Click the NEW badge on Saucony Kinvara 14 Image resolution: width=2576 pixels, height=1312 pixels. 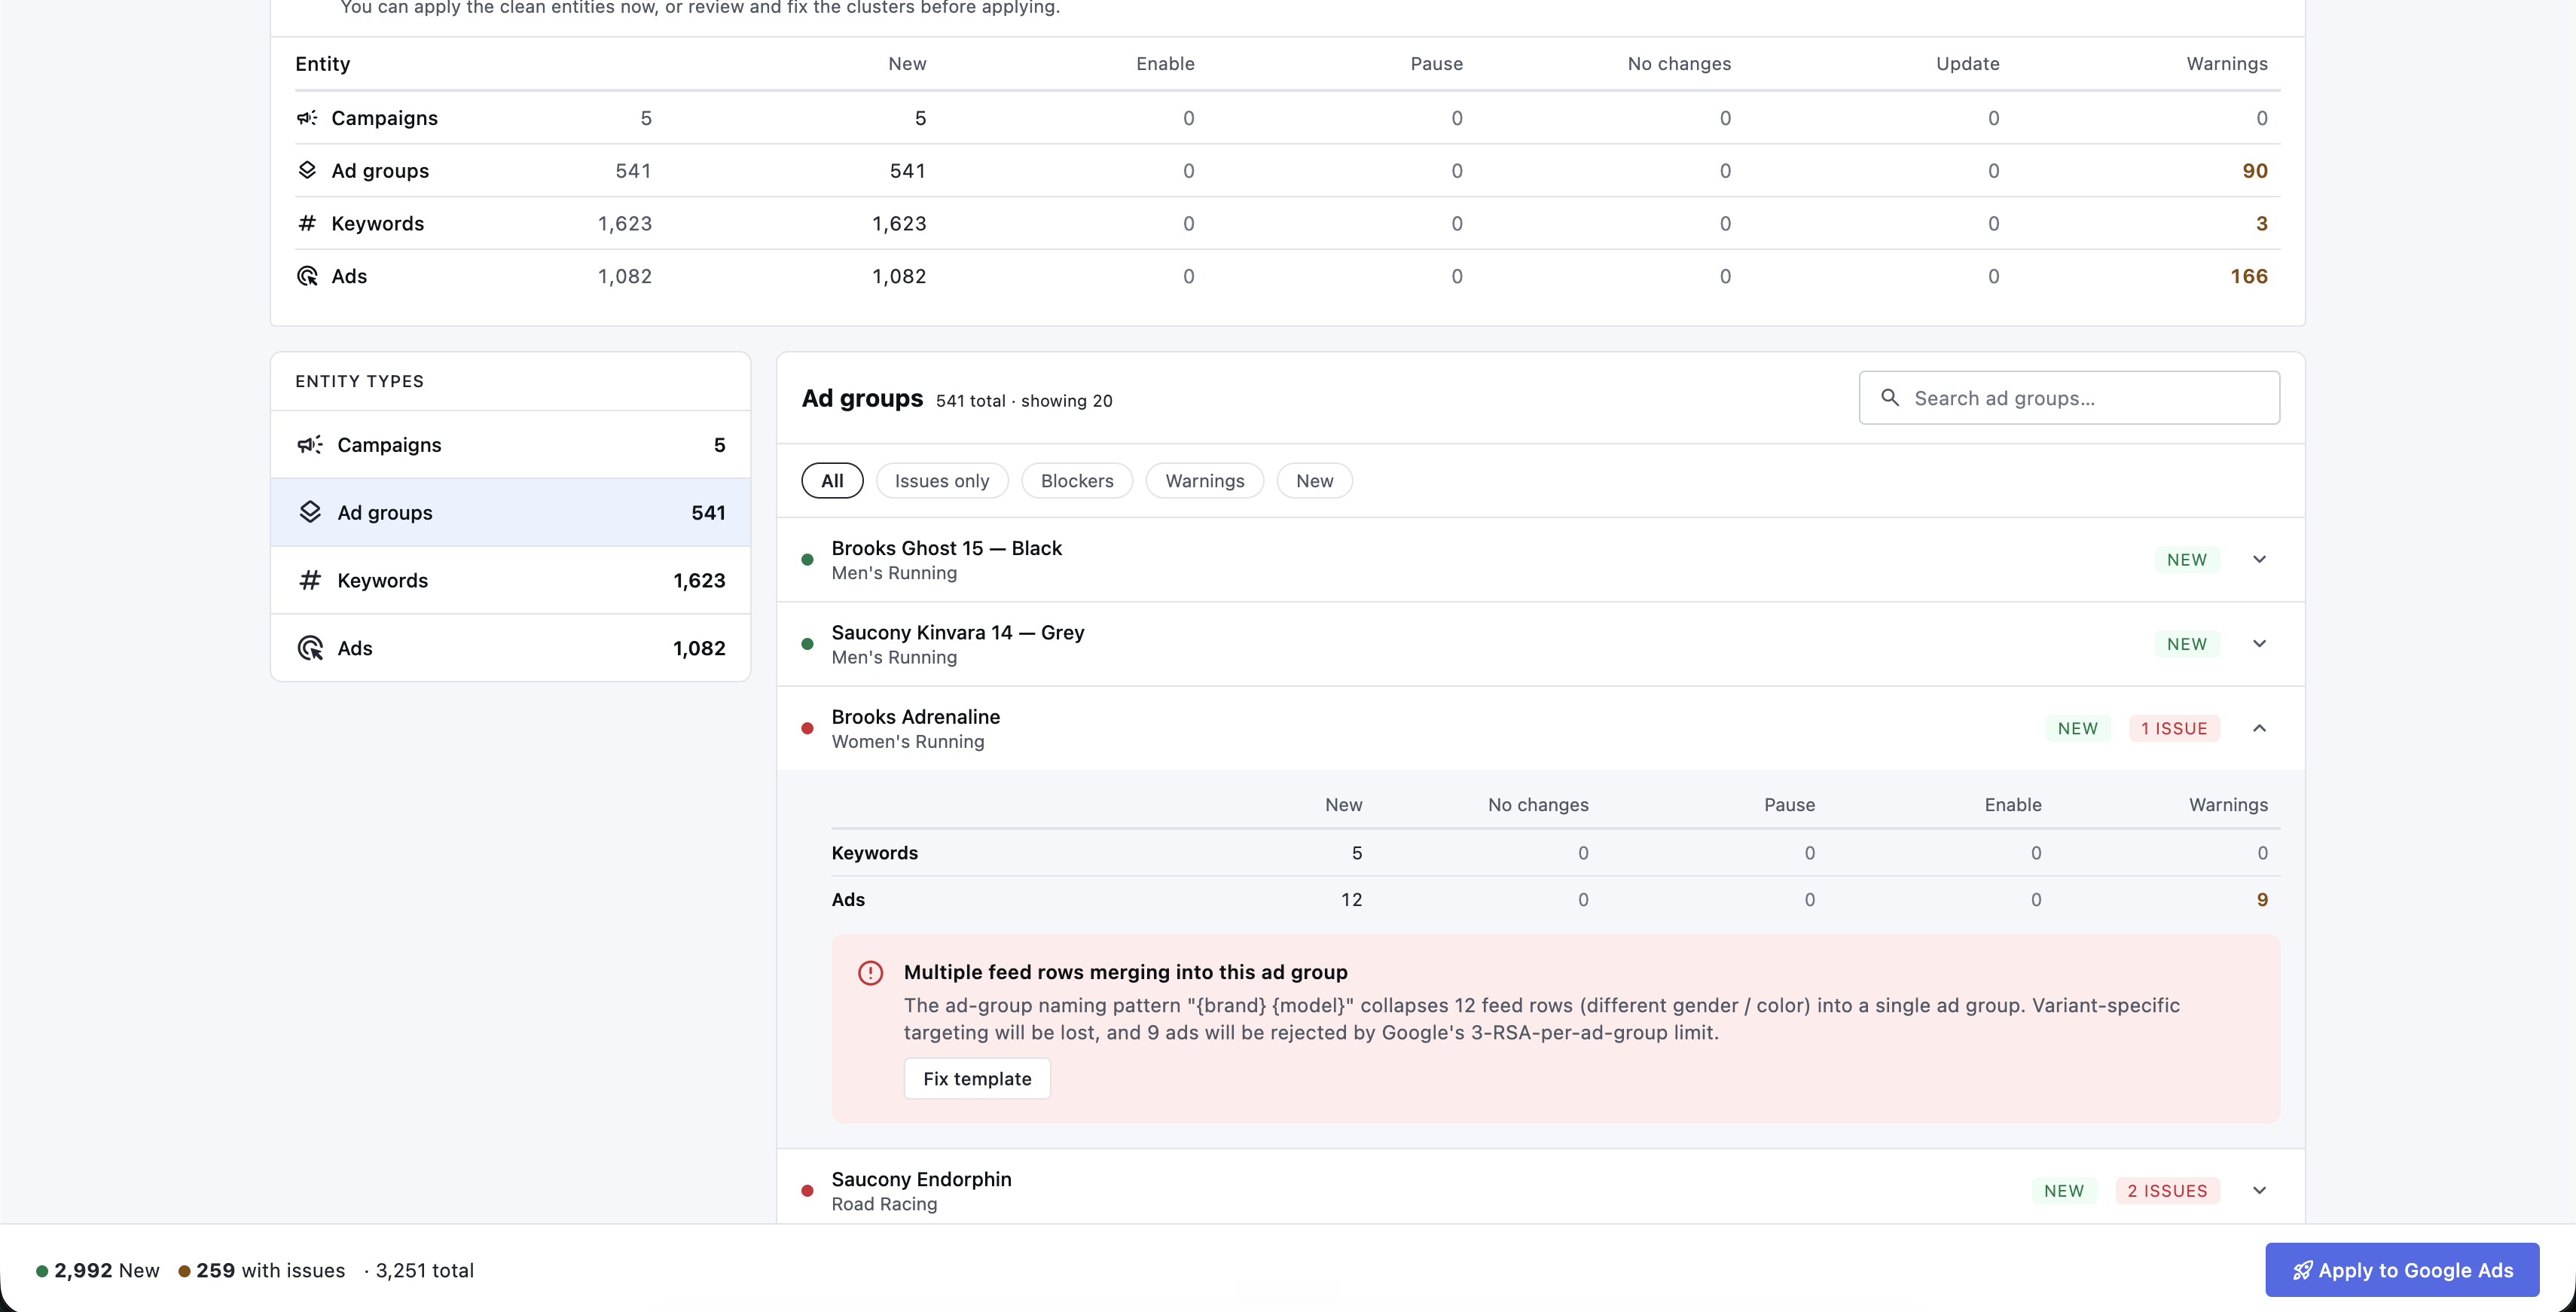click(2187, 645)
